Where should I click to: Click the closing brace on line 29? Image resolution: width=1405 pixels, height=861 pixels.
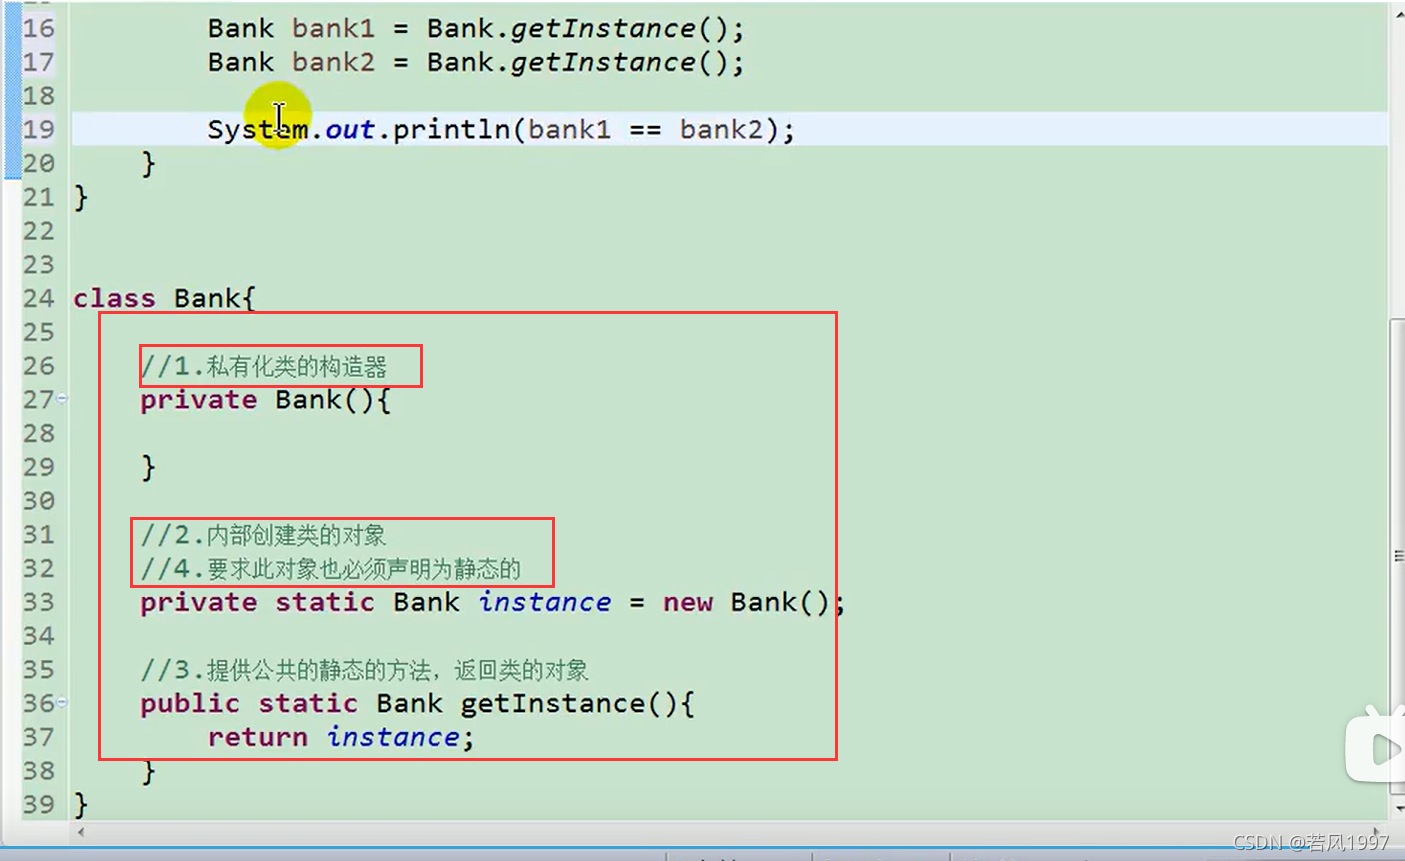click(148, 467)
